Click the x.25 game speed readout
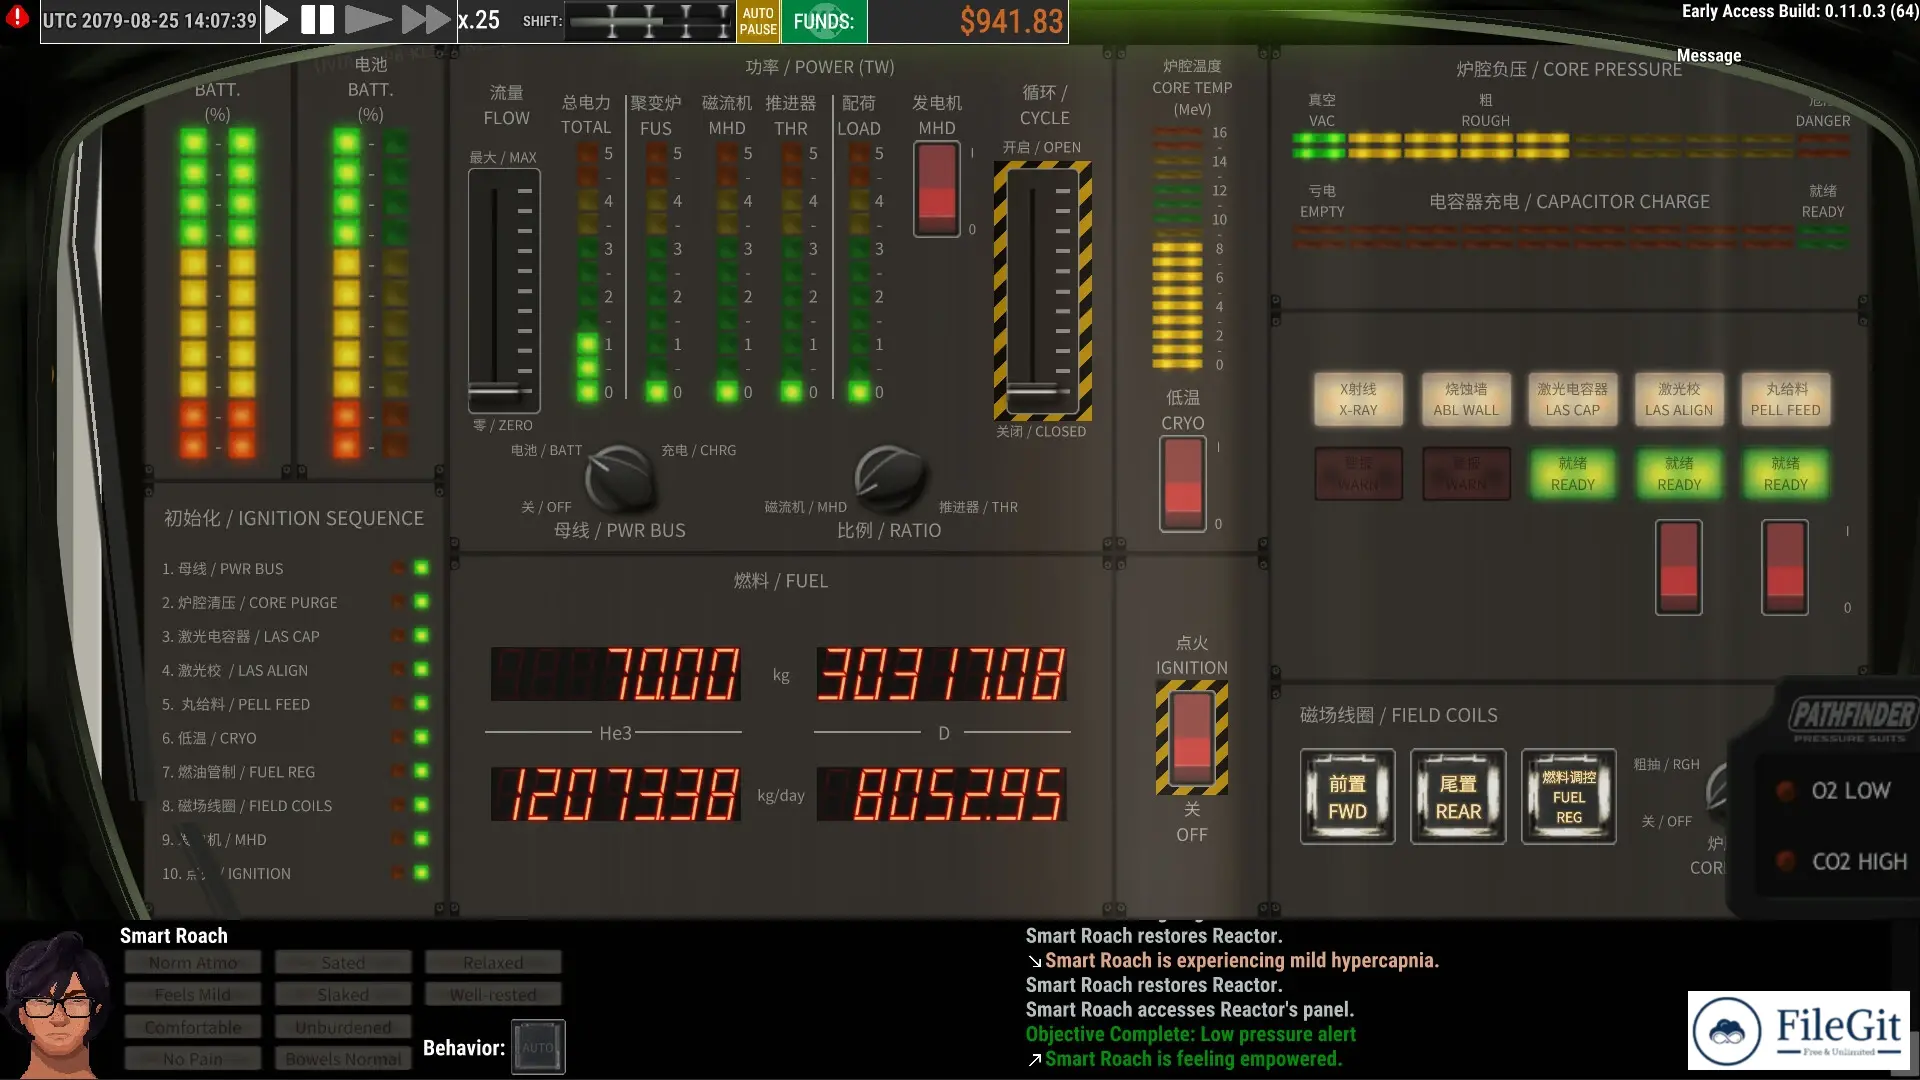The image size is (1920, 1080). click(x=479, y=21)
